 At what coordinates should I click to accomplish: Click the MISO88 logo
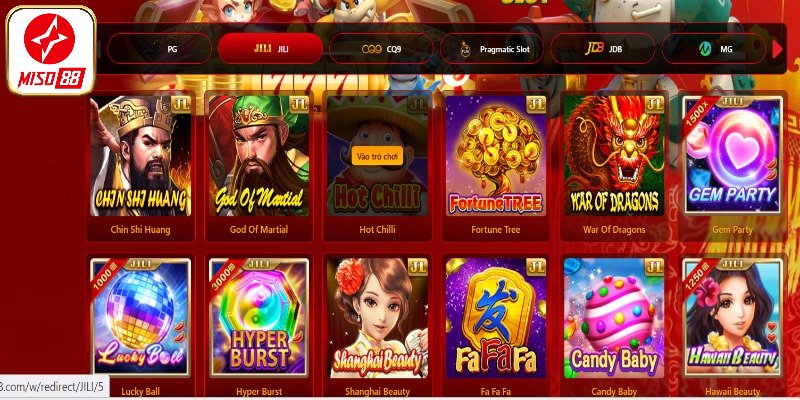click(51, 51)
